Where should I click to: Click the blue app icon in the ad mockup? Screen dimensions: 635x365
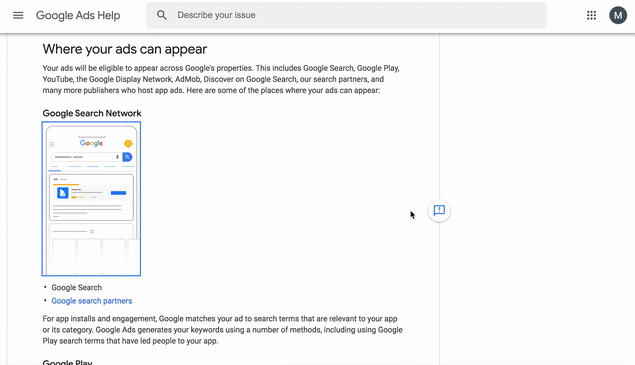[63, 193]
